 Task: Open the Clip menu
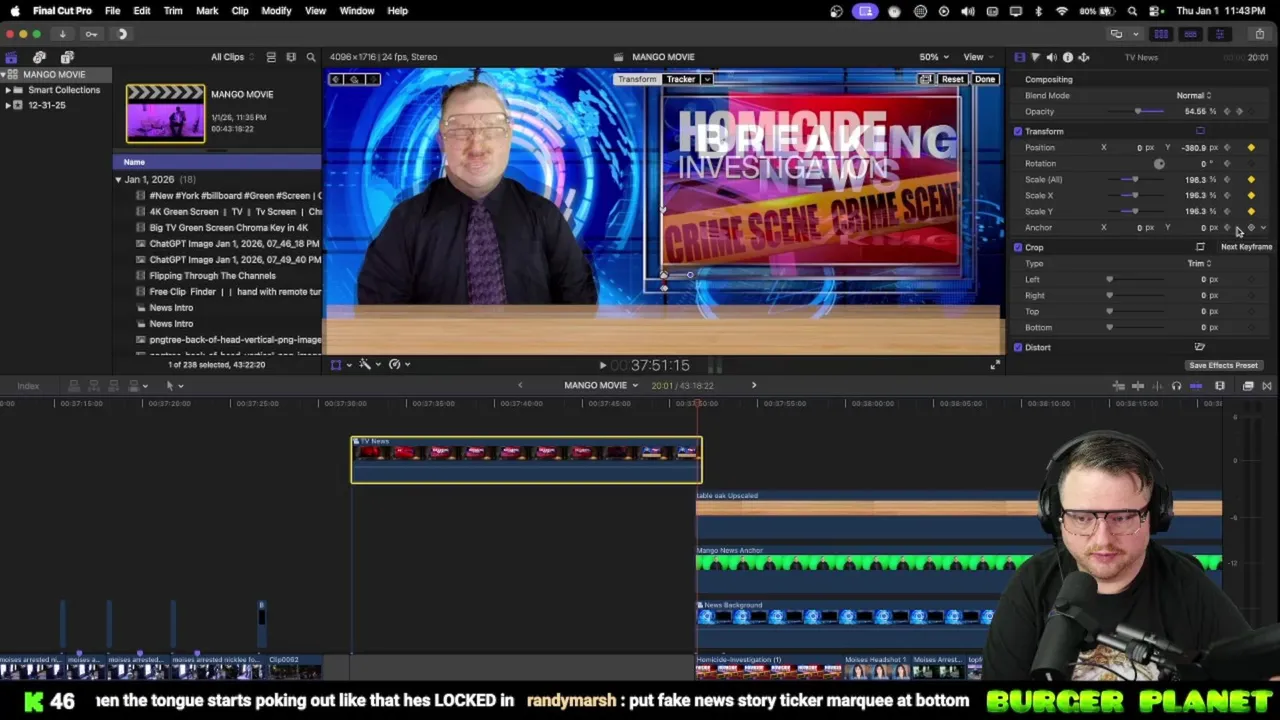tap(240, 11)
